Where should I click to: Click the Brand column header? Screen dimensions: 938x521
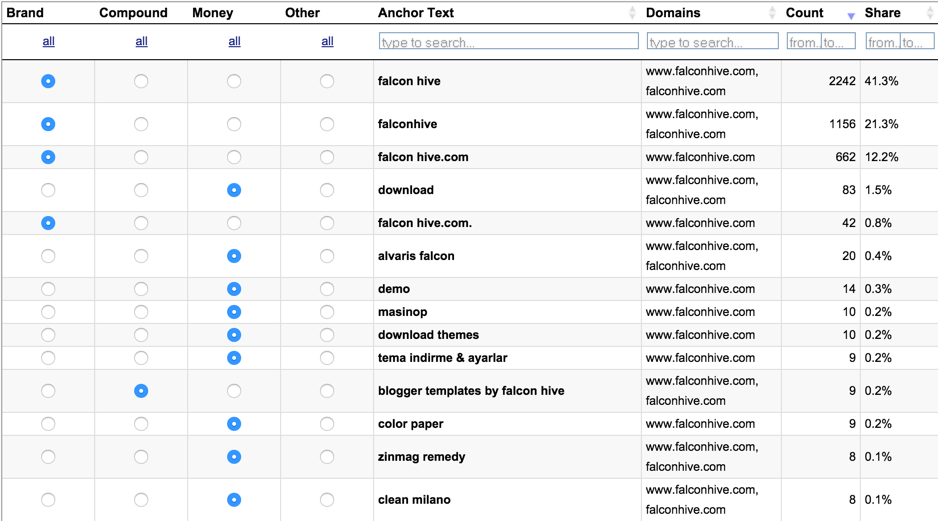tap(25, 13)
